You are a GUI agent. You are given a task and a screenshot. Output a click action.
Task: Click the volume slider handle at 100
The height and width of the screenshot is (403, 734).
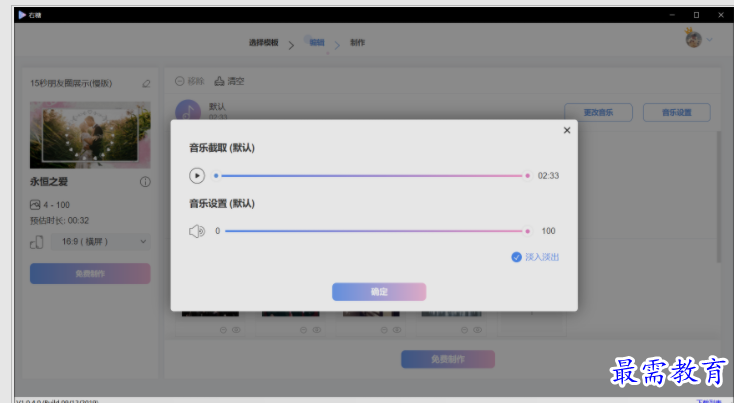click(x=528, y=231)
